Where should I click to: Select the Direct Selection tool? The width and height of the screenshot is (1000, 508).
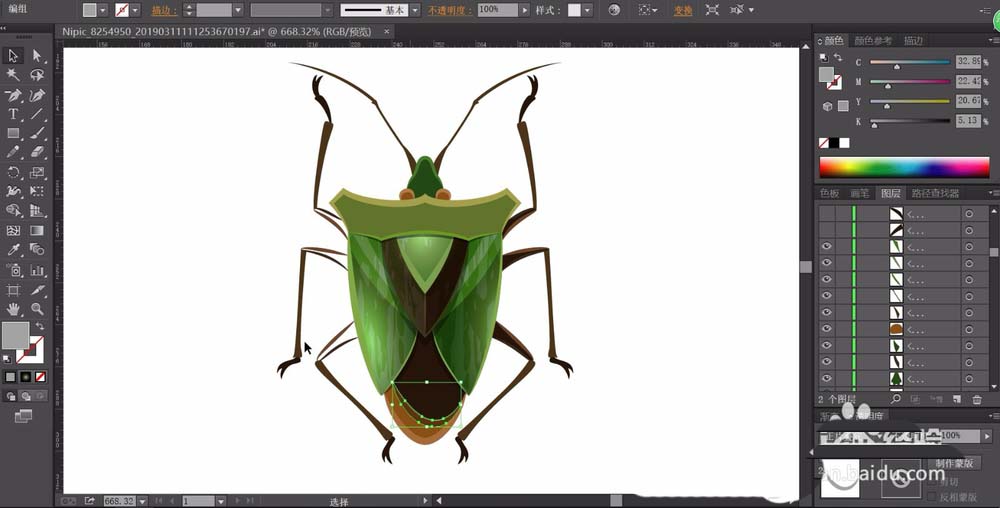pos(38,56)
